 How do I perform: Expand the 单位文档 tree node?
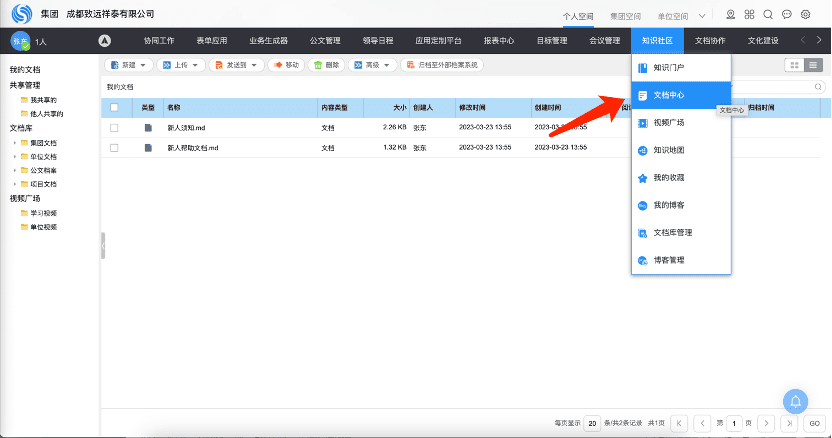click(x=14, y=157)
